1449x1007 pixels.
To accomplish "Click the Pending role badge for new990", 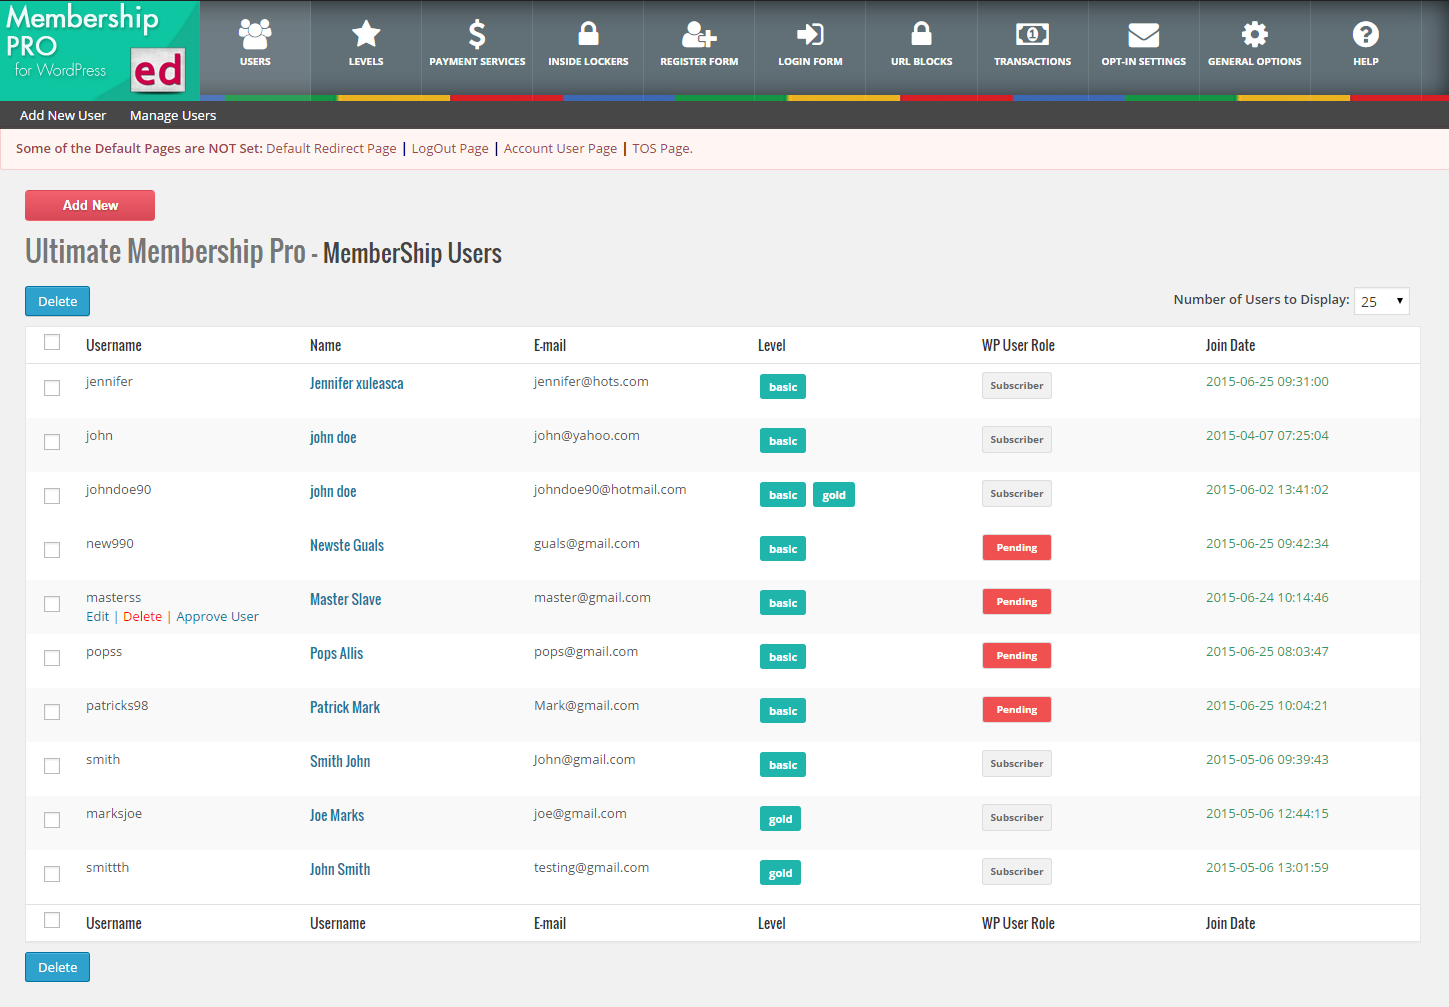I will pos(1016,548).
